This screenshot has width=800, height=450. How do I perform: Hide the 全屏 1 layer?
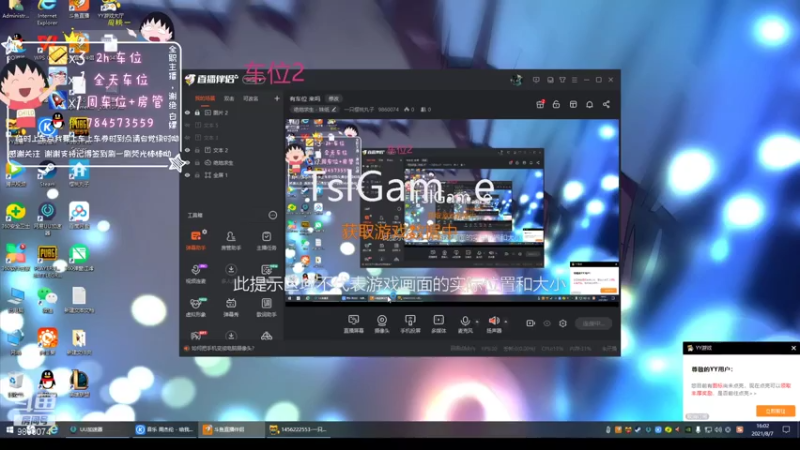pyautogui.click(x=188, y=175)
